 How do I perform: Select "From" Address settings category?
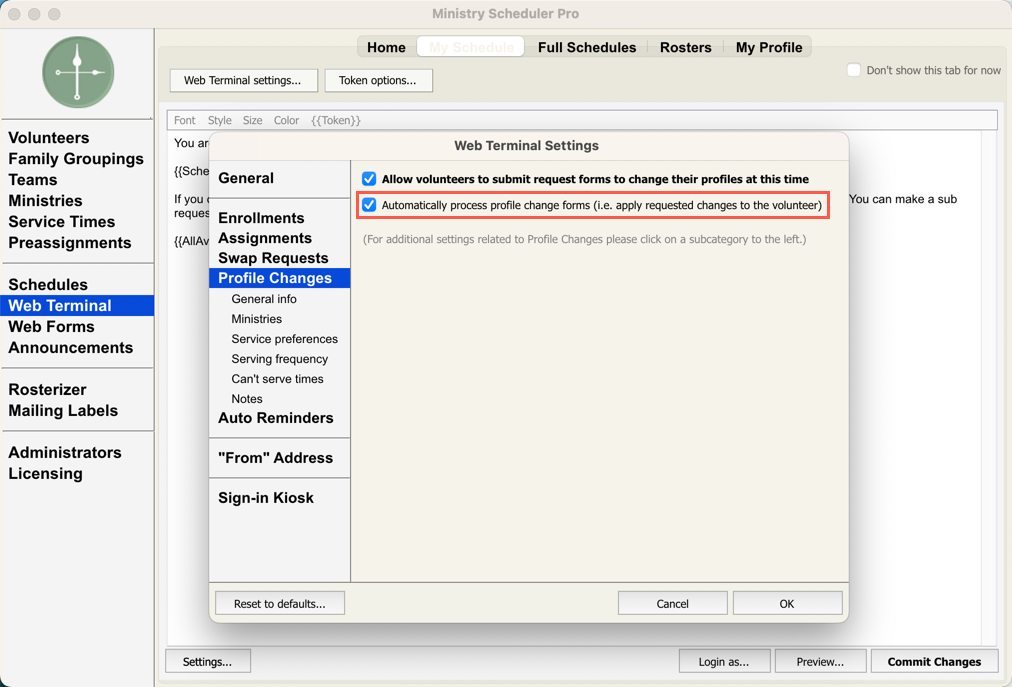[x=279, y=458]
